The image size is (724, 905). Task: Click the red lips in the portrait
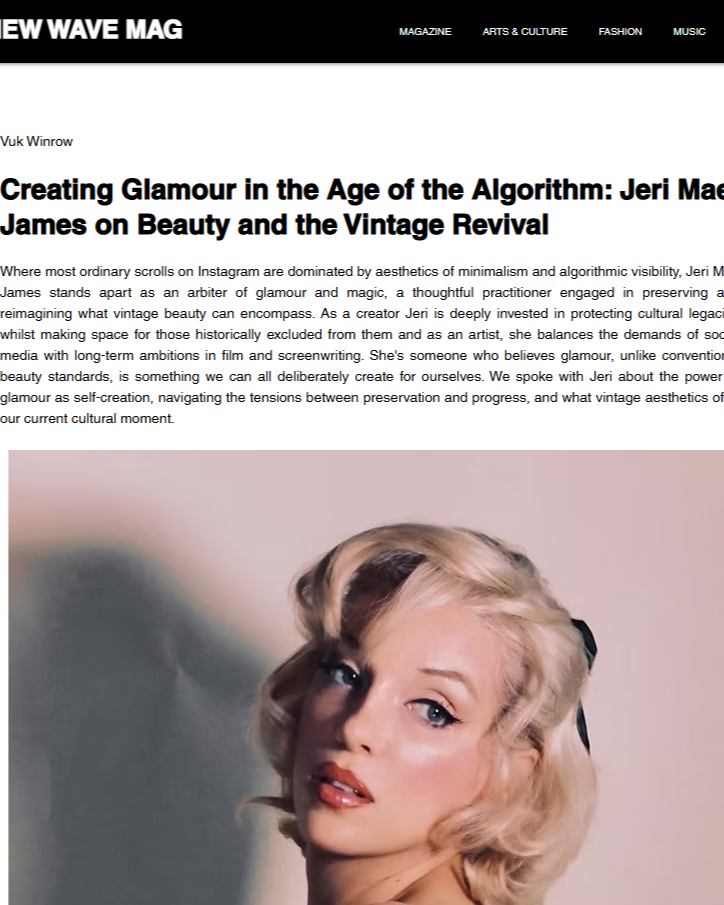click(x=341, y=785)
